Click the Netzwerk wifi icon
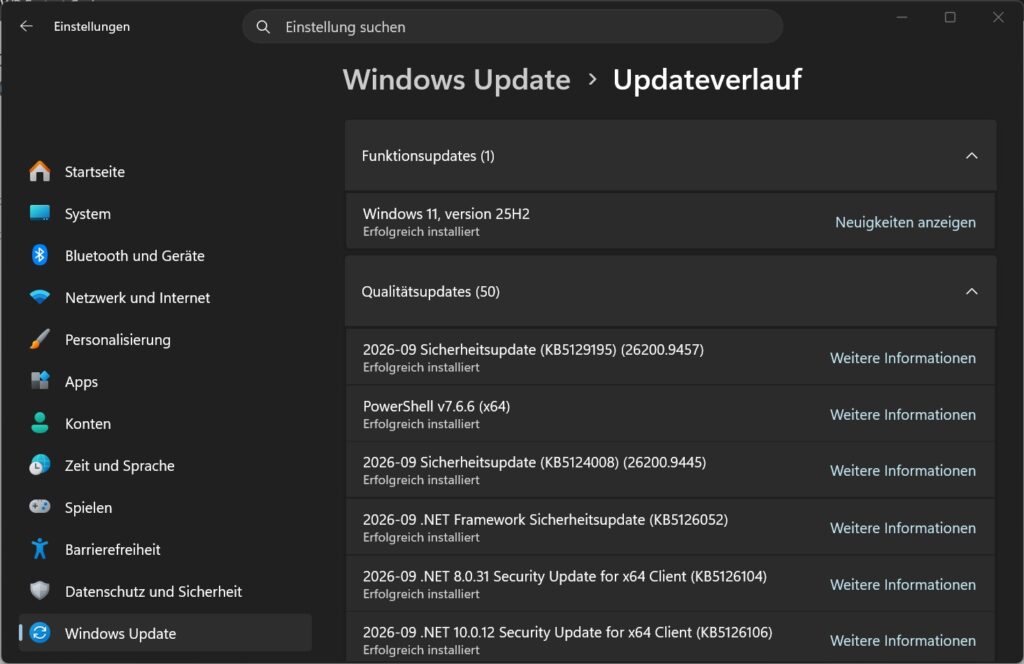This screenshot has height=664, width=1024. coord(40,297)
